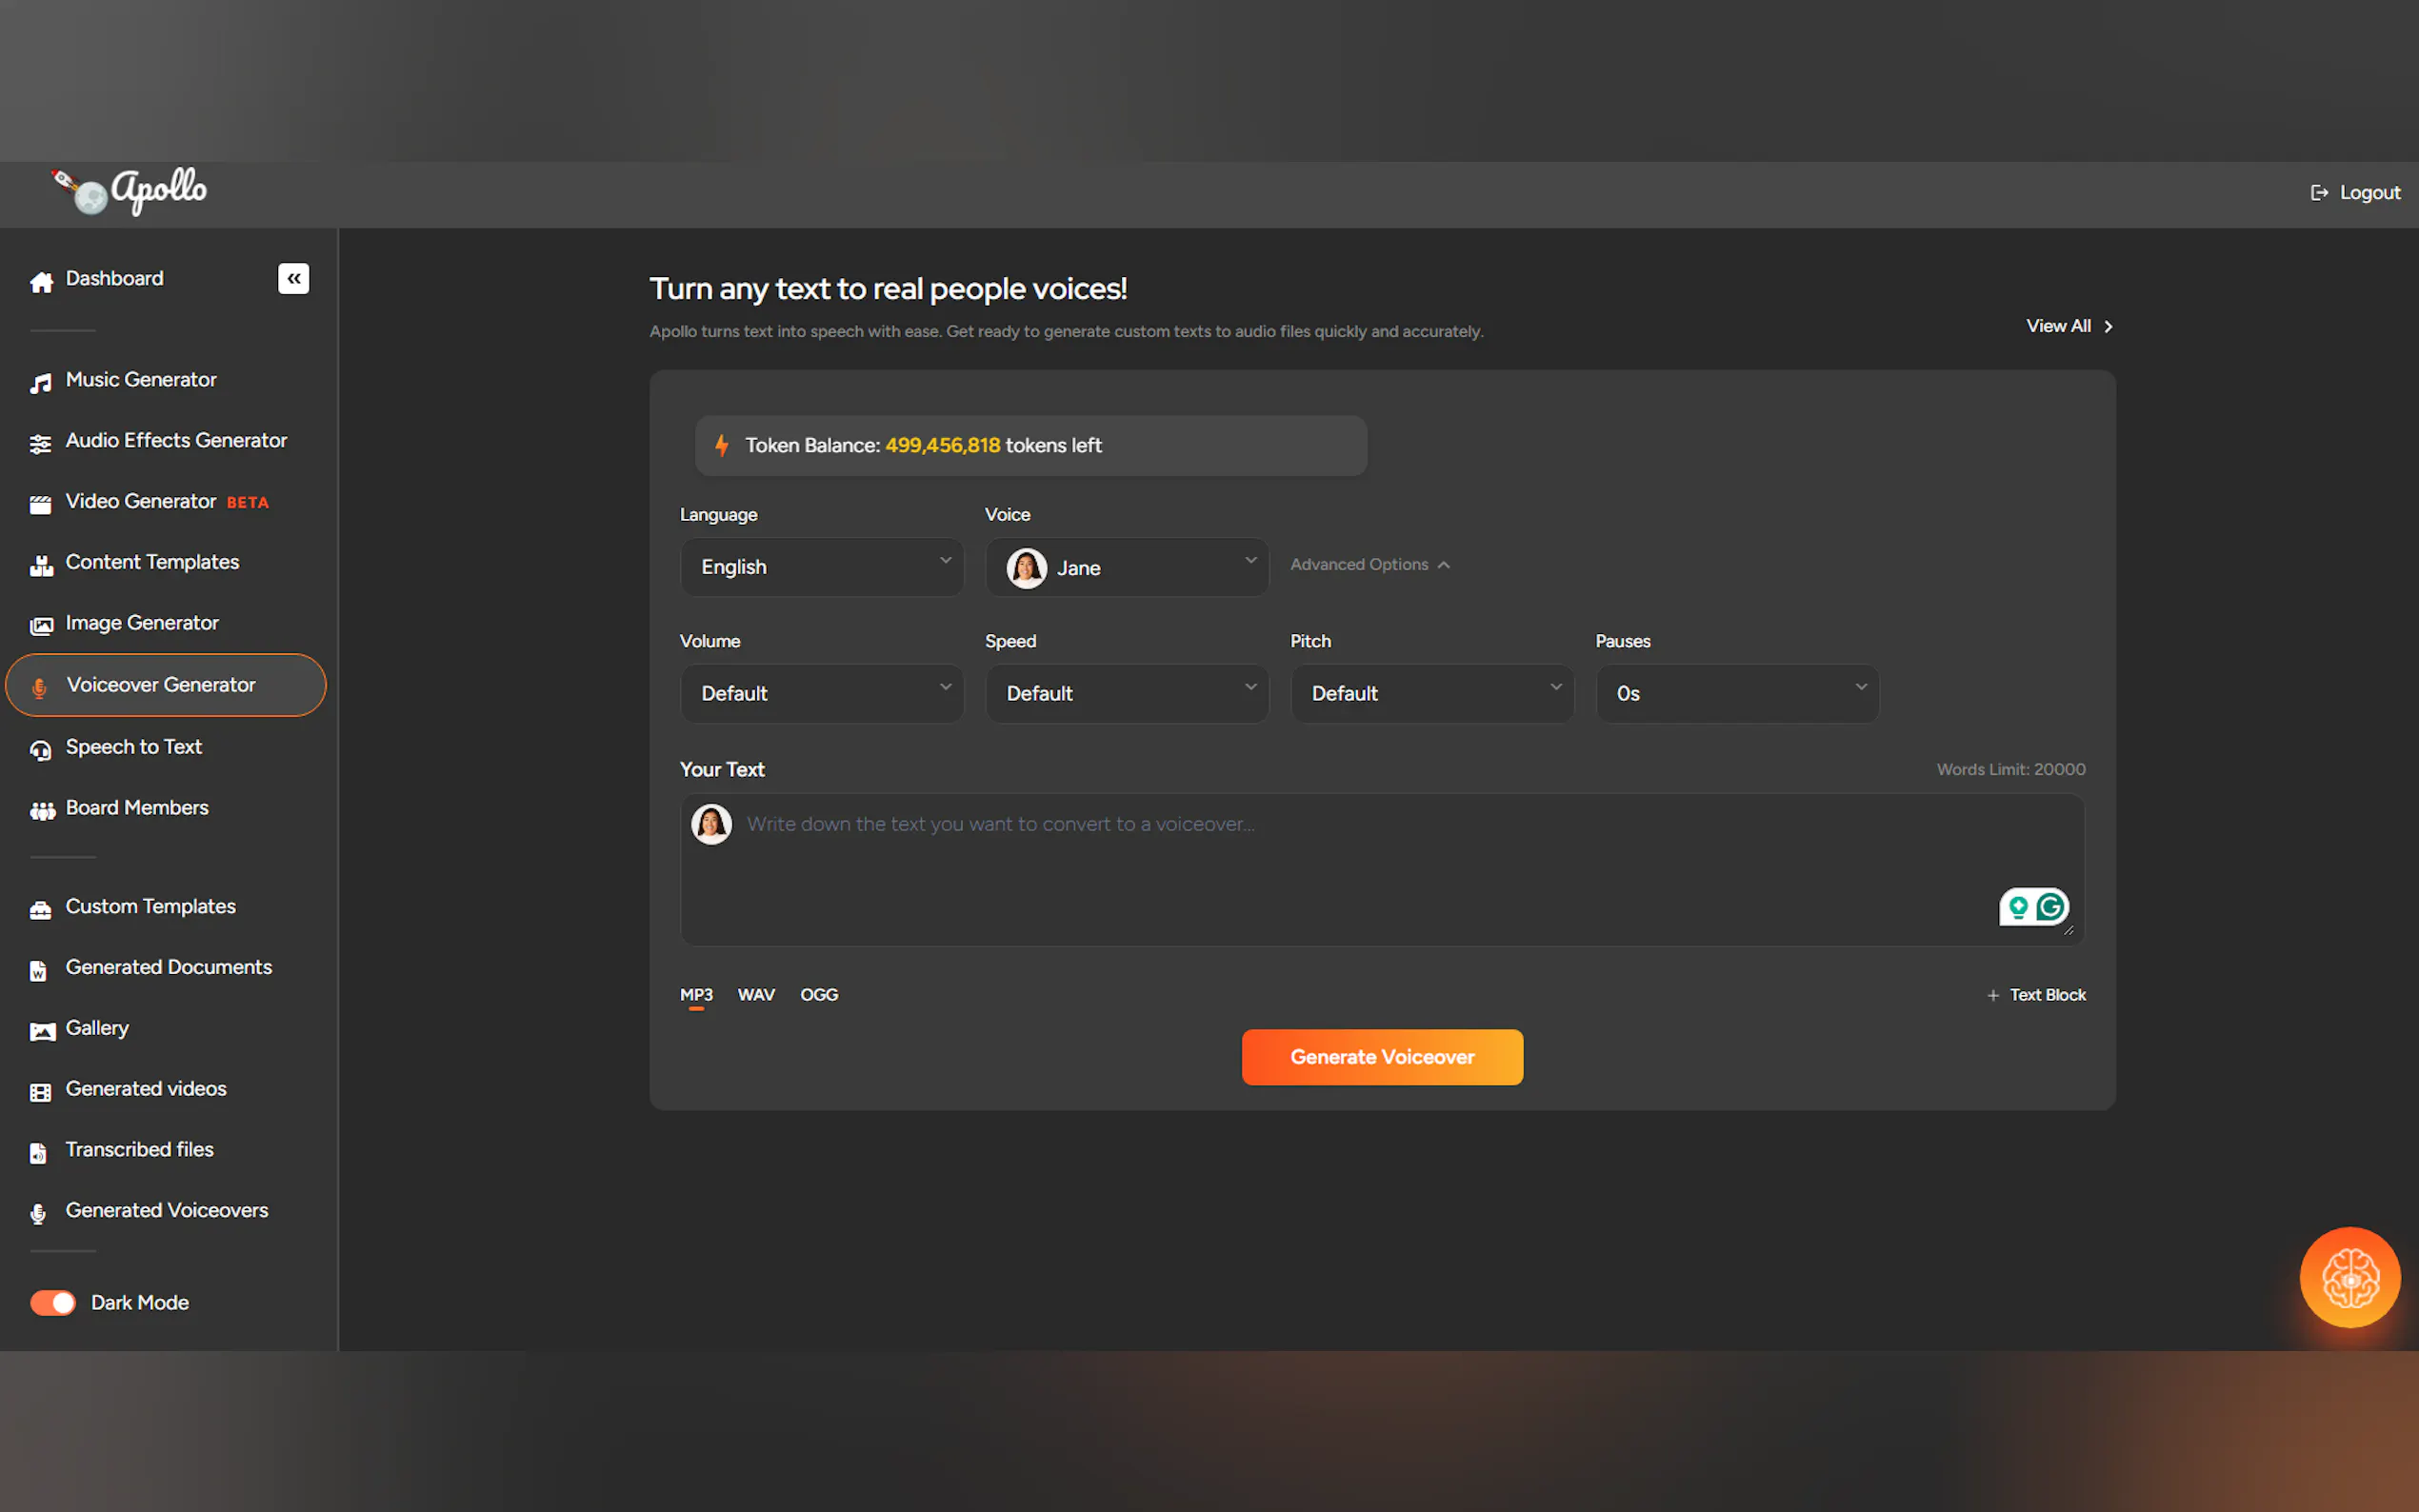The width and height of the screenshot is (2419, 1512).
Task: Click the Board Members group icon
Action: point(41,811)
